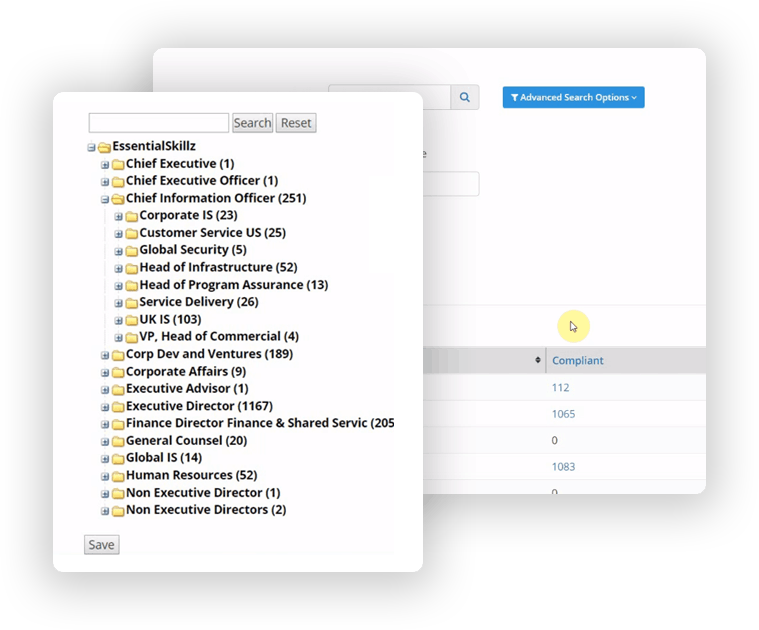This screenshot has width=759, height=630.
Task: Open the compliant count 1065 link
Action: [x=563, y=414]
